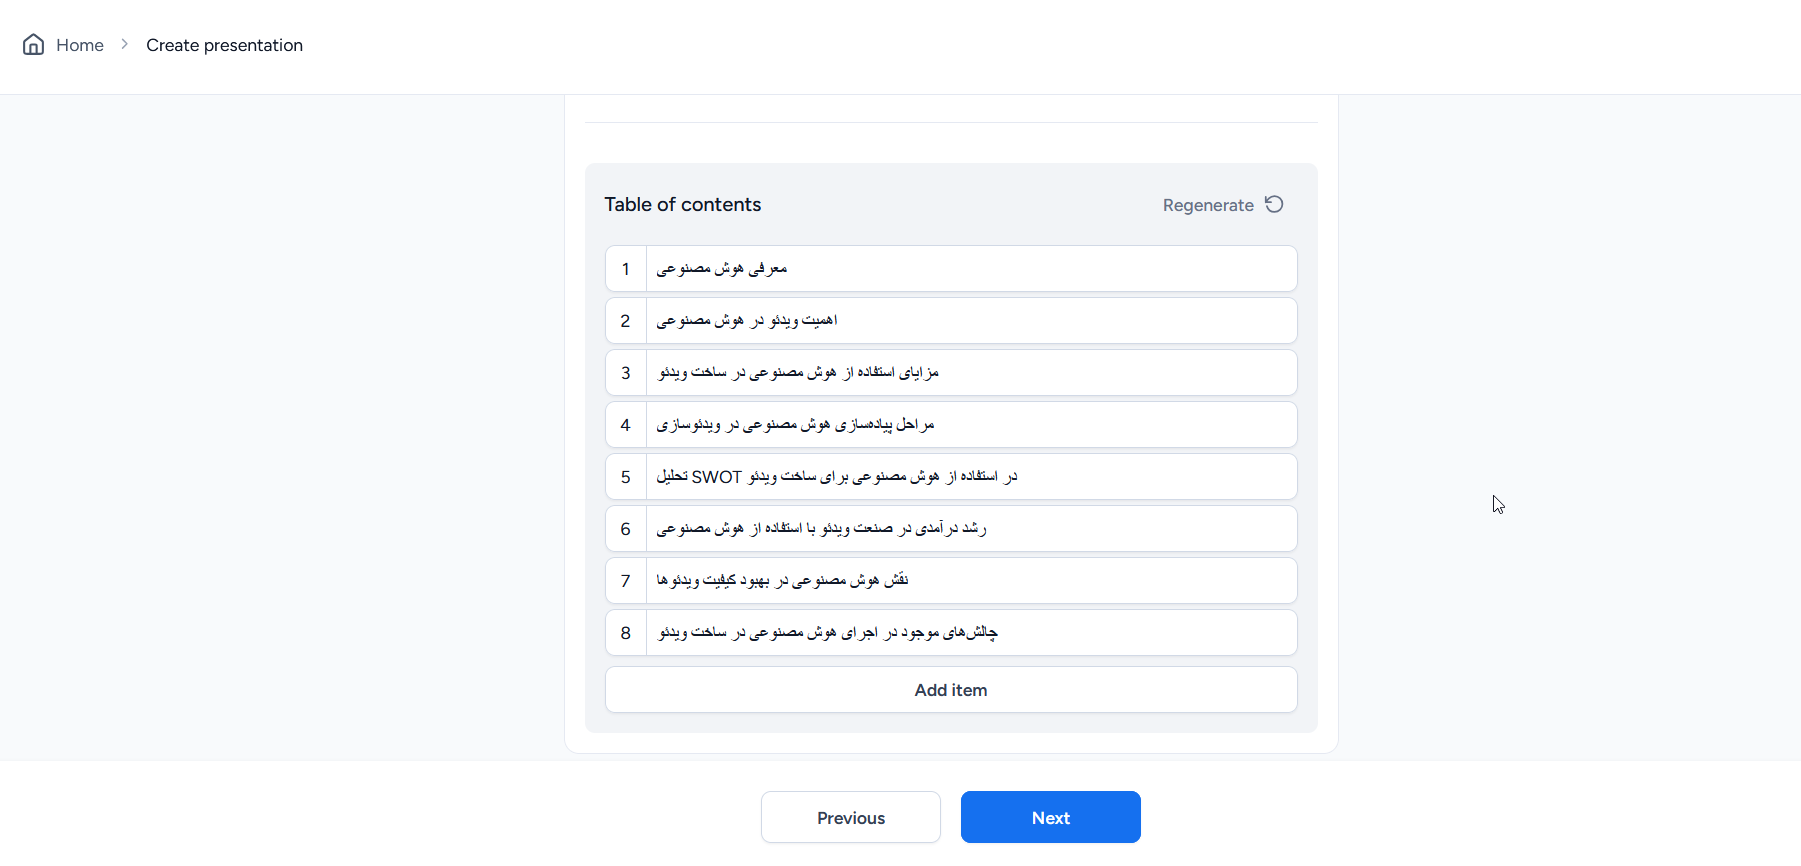Screen dimensions: 1801x866
Task: Select the number 1 item handle
Action: click(x=626, y=269)
